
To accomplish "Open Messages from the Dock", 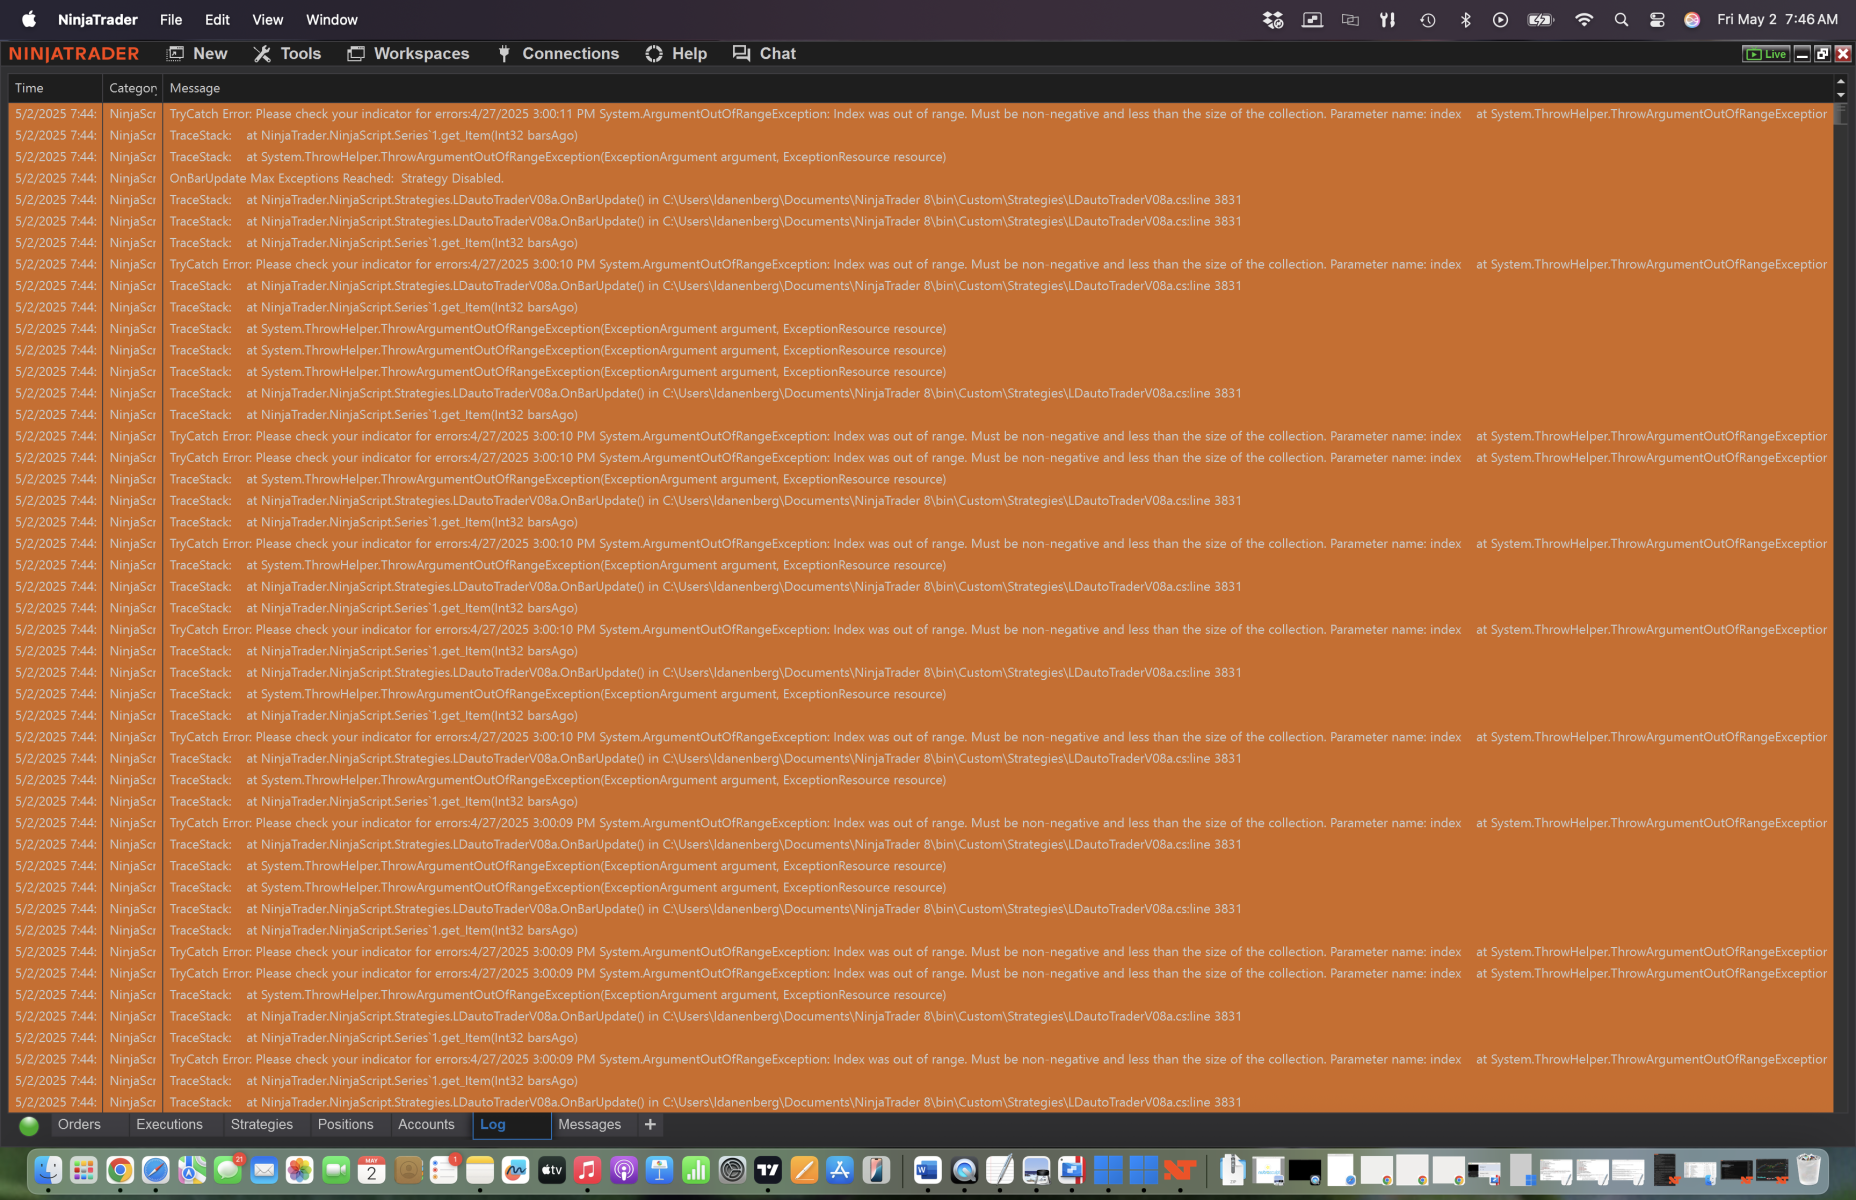I will coord(228,1169).
